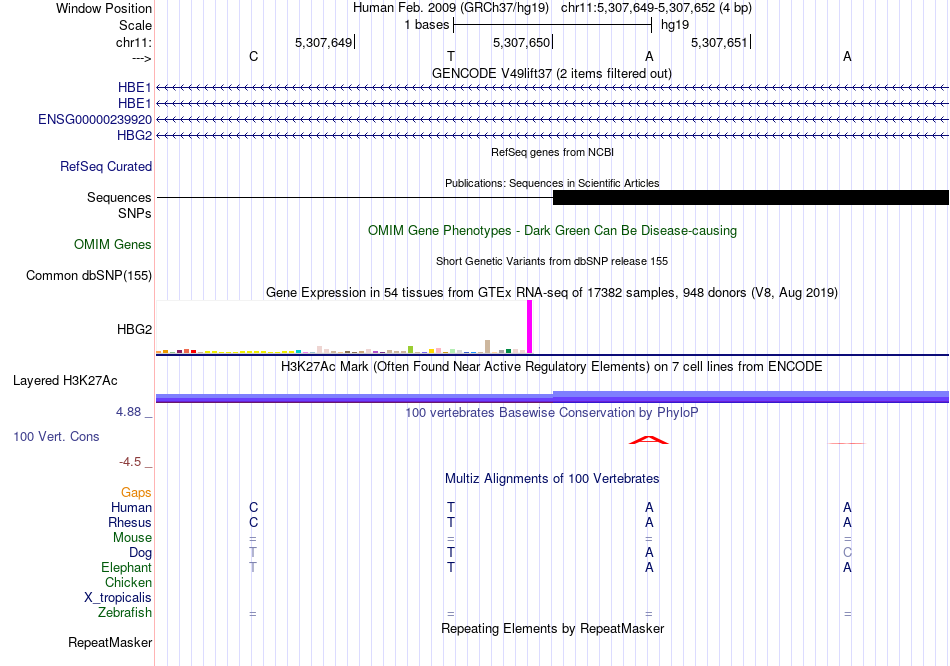
Task: Select the Chicken alignment row label
Action: tap(128, 582)
